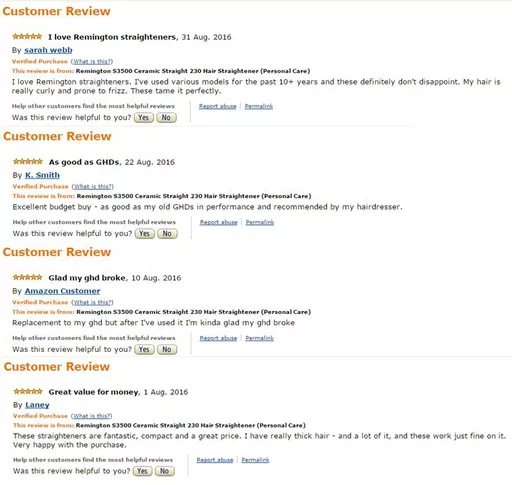Vote Yes on sarah webb's review

point(144,117)
